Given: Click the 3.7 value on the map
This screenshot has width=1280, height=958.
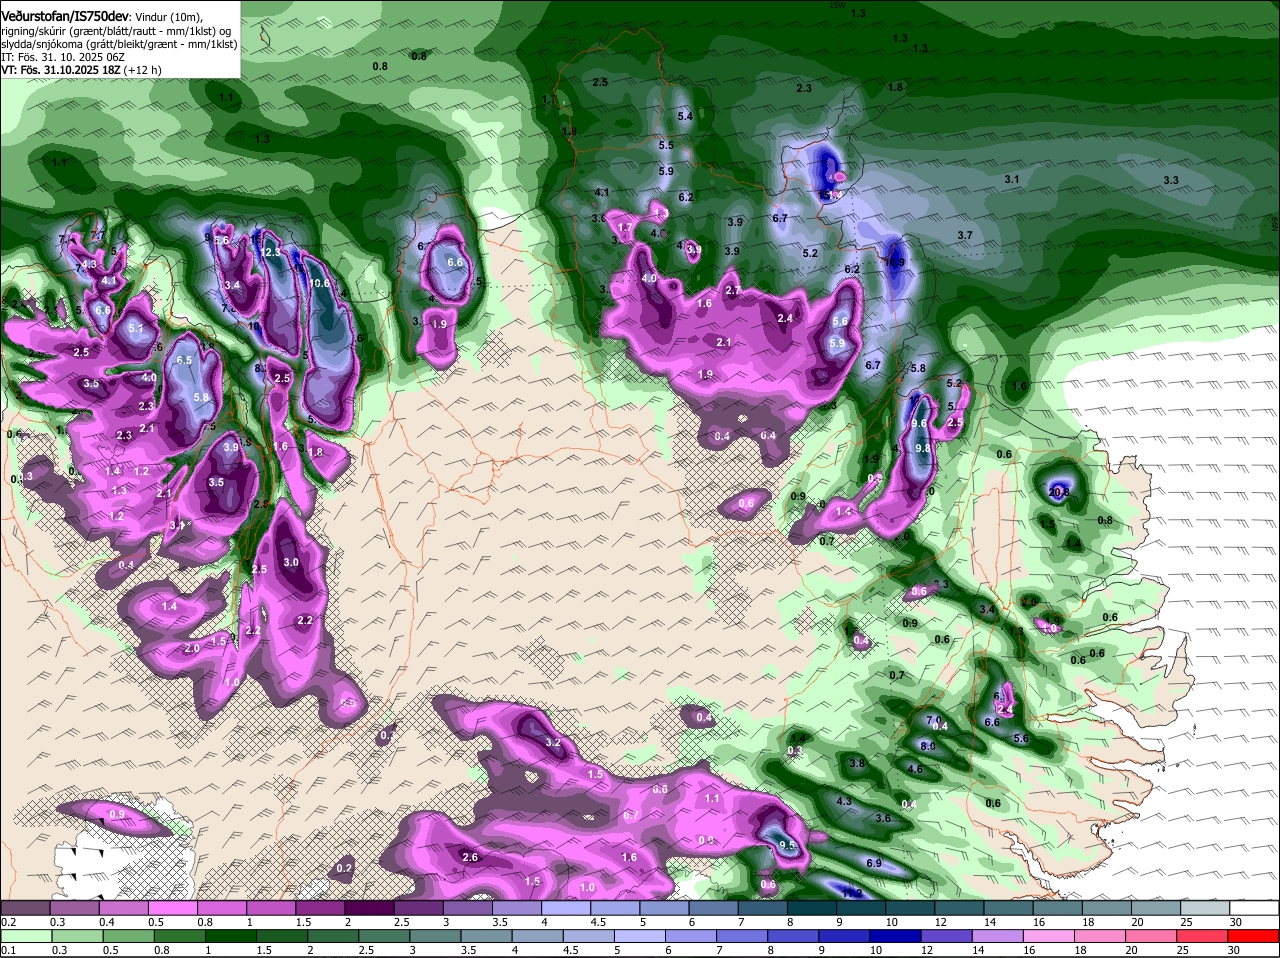Looking at the screenshot, I should (965, 235).
